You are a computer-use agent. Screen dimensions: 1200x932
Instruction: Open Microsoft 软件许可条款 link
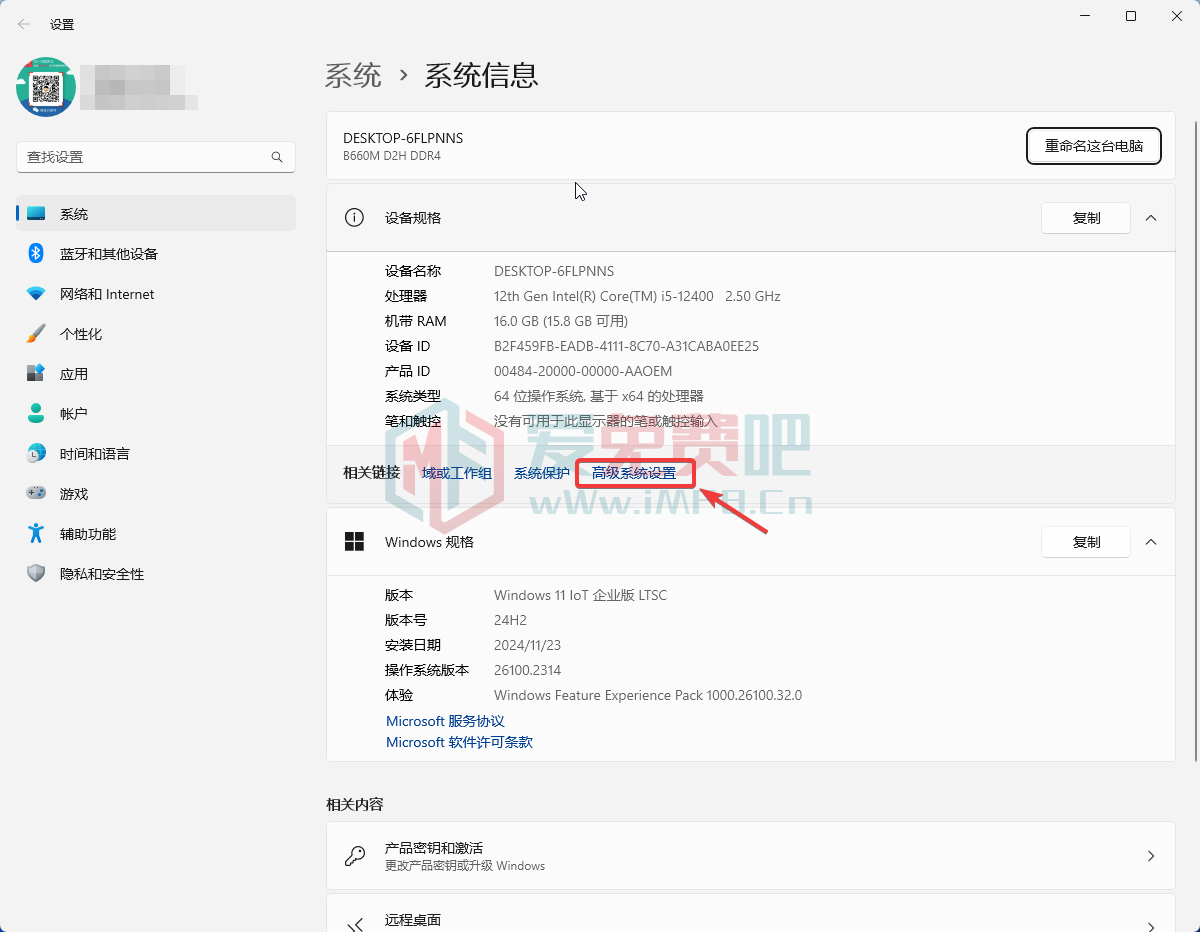[459, 742]
